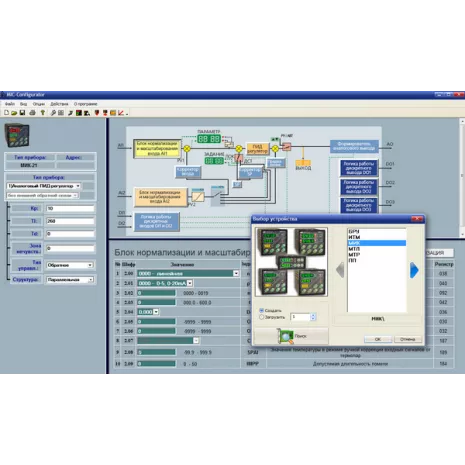Click the orange ВЫХОД block
The height and width of the screenshot is (465, 465).
click(303, 163)
